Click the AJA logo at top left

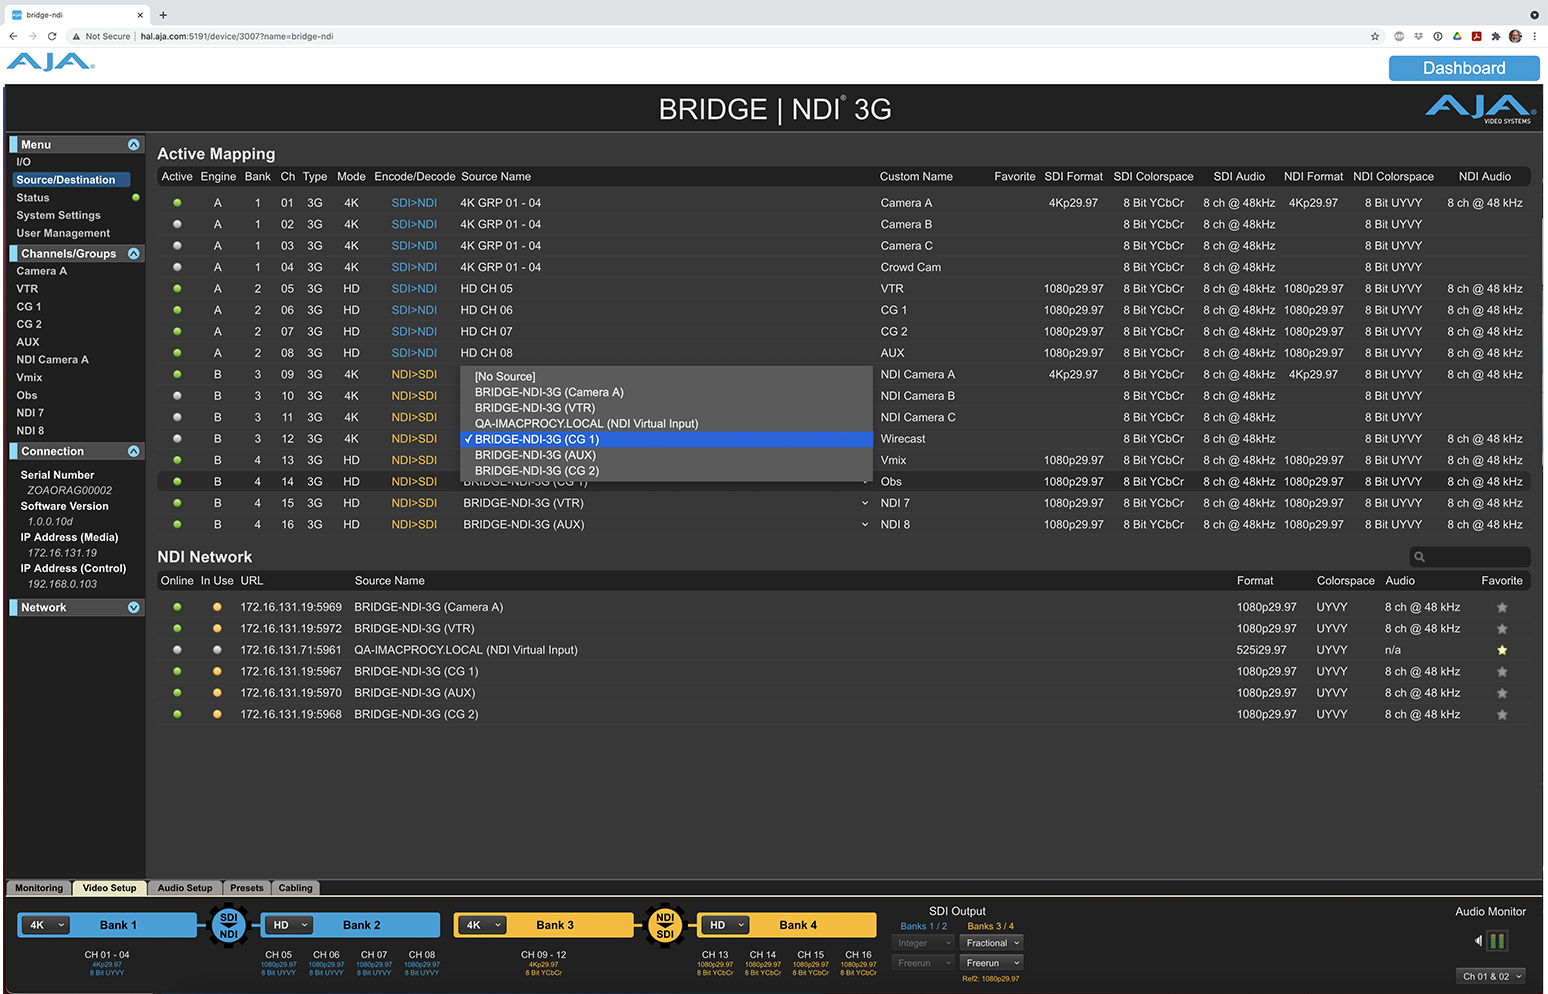coord(51,62)
